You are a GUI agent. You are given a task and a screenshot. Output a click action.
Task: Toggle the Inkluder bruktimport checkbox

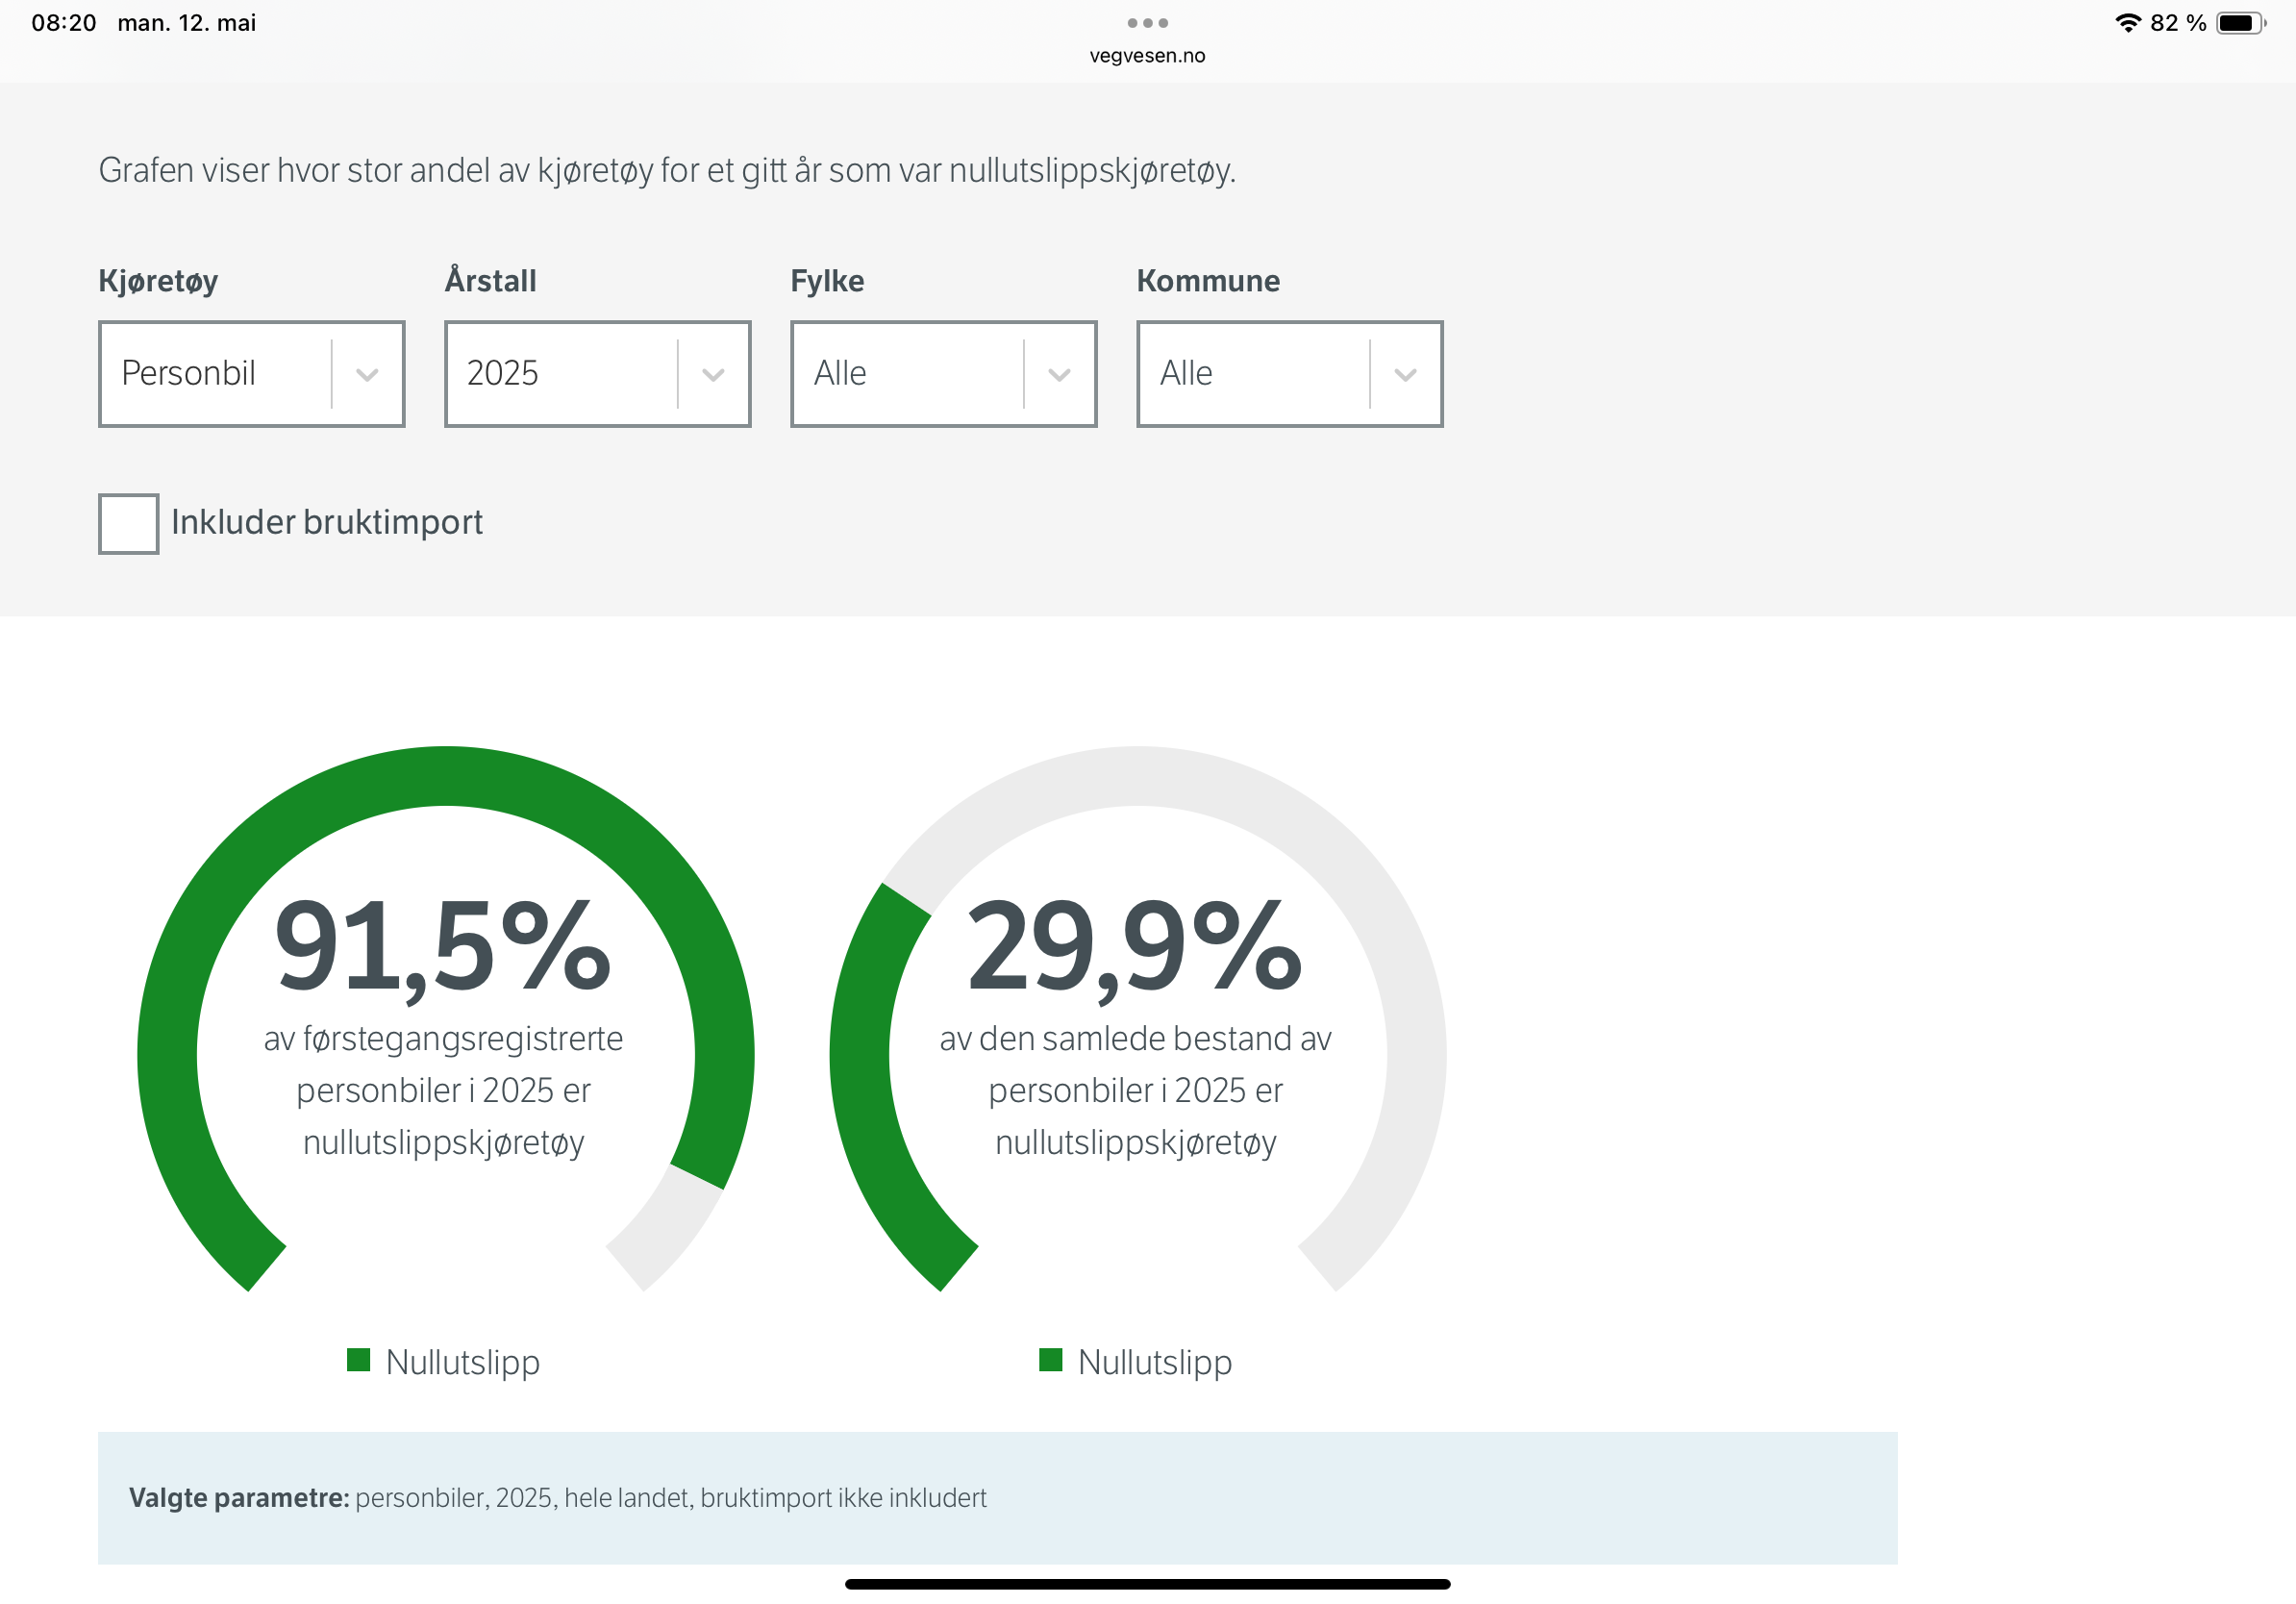click(128, 524)
